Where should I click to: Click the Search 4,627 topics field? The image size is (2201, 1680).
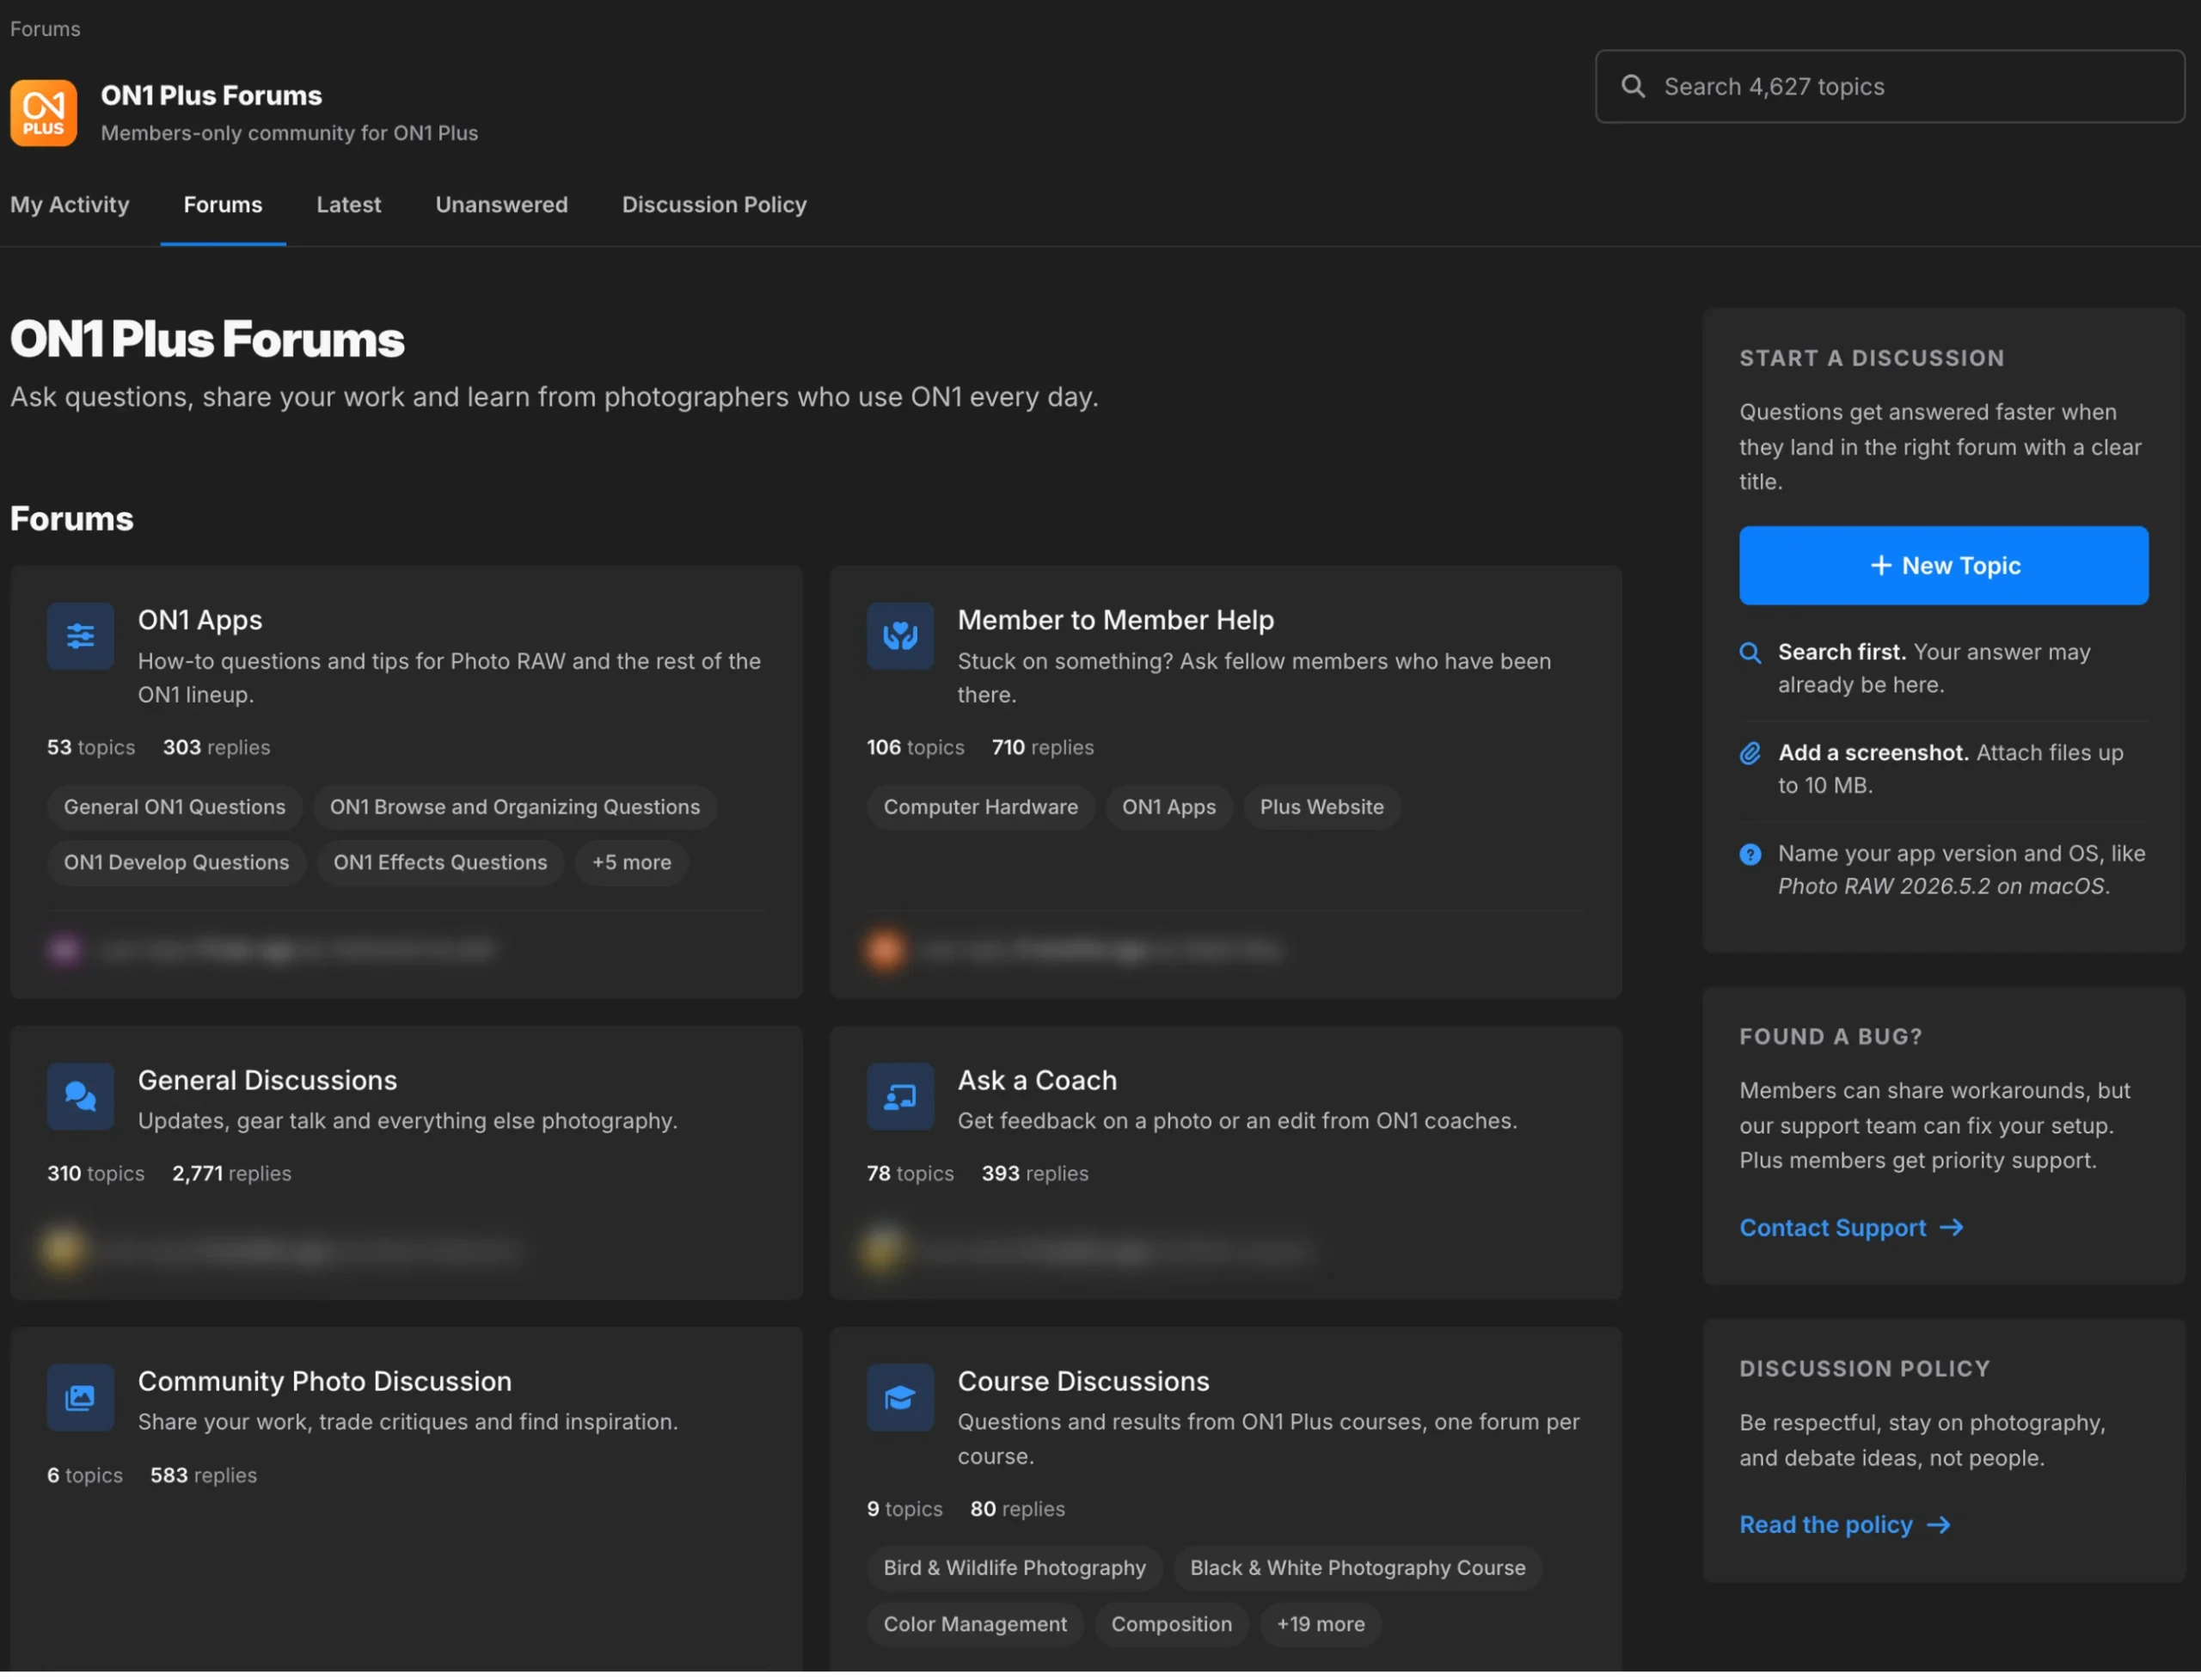[x=1890, y=87]
